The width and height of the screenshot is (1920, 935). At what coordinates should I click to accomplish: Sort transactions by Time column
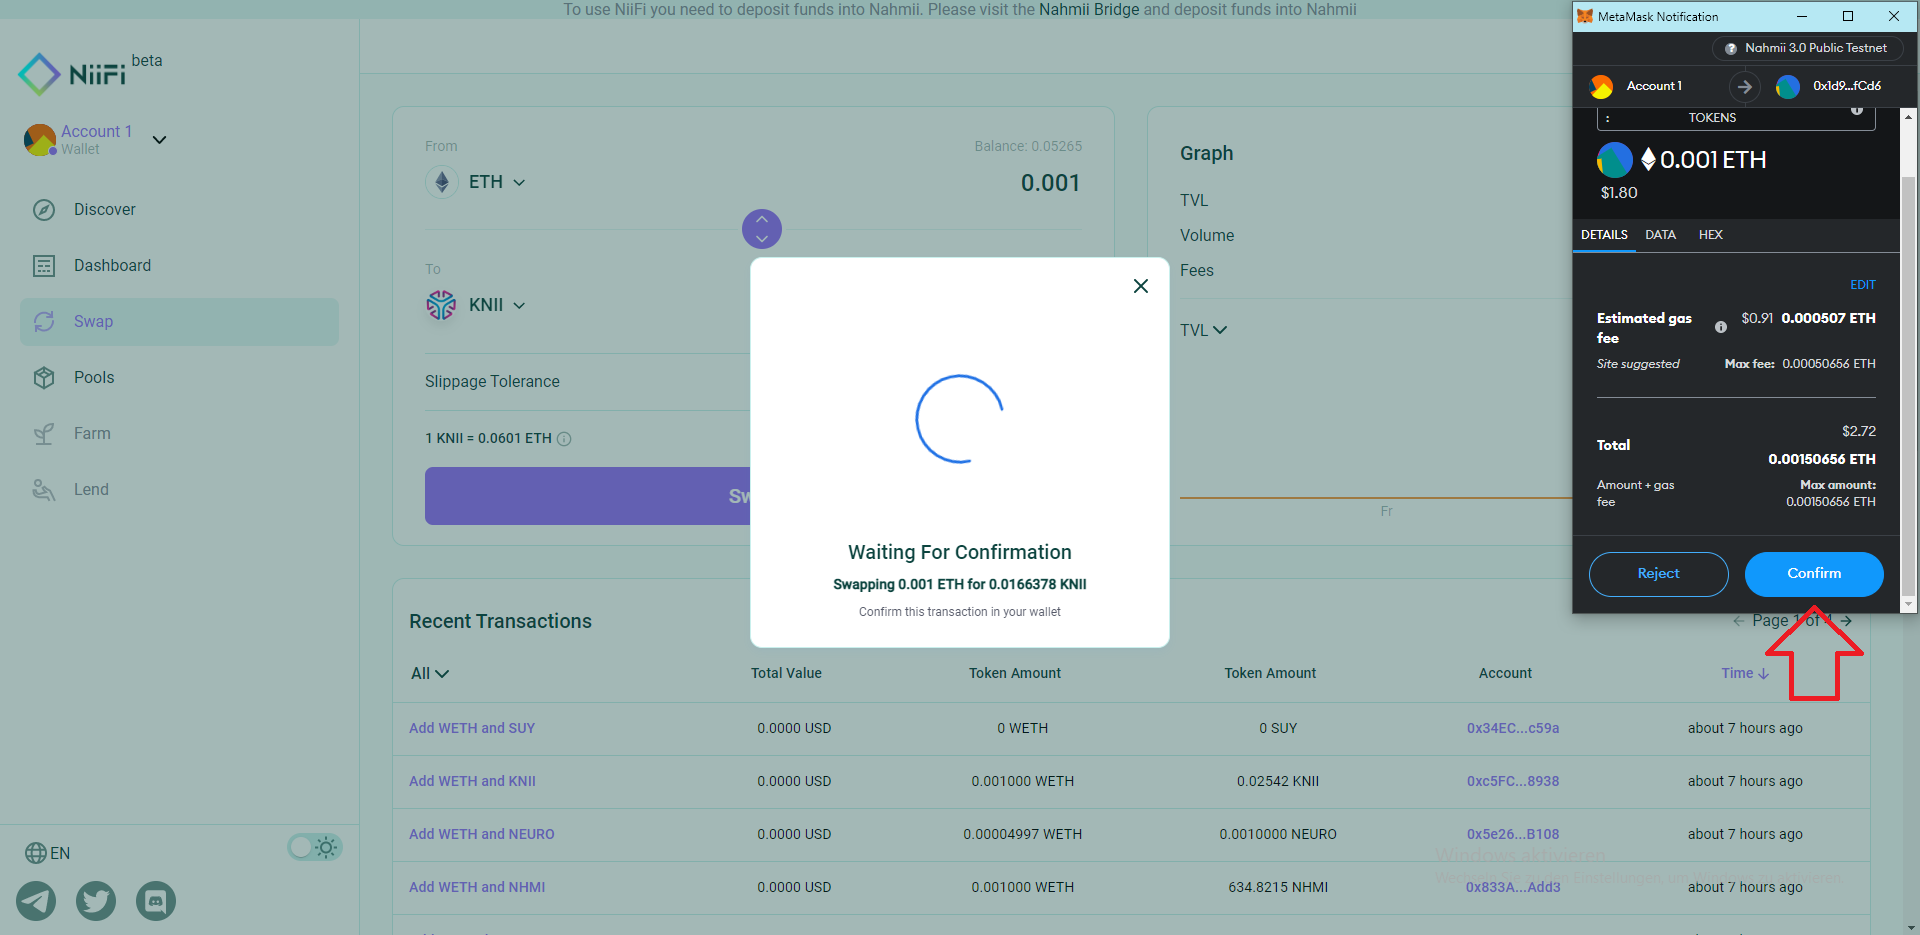click(x=1745, y=673)
